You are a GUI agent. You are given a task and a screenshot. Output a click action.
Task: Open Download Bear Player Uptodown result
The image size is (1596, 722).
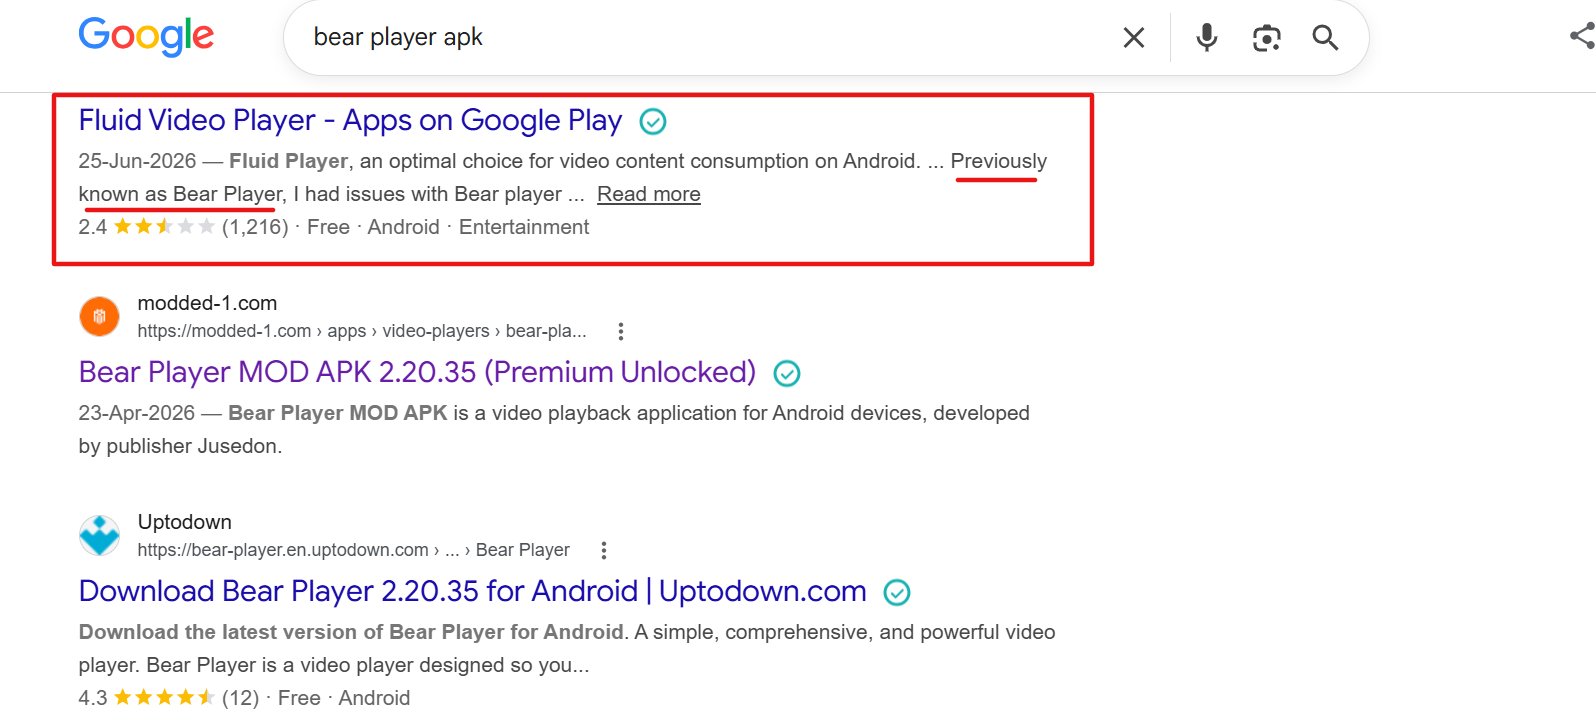click(x=472, y=591)
